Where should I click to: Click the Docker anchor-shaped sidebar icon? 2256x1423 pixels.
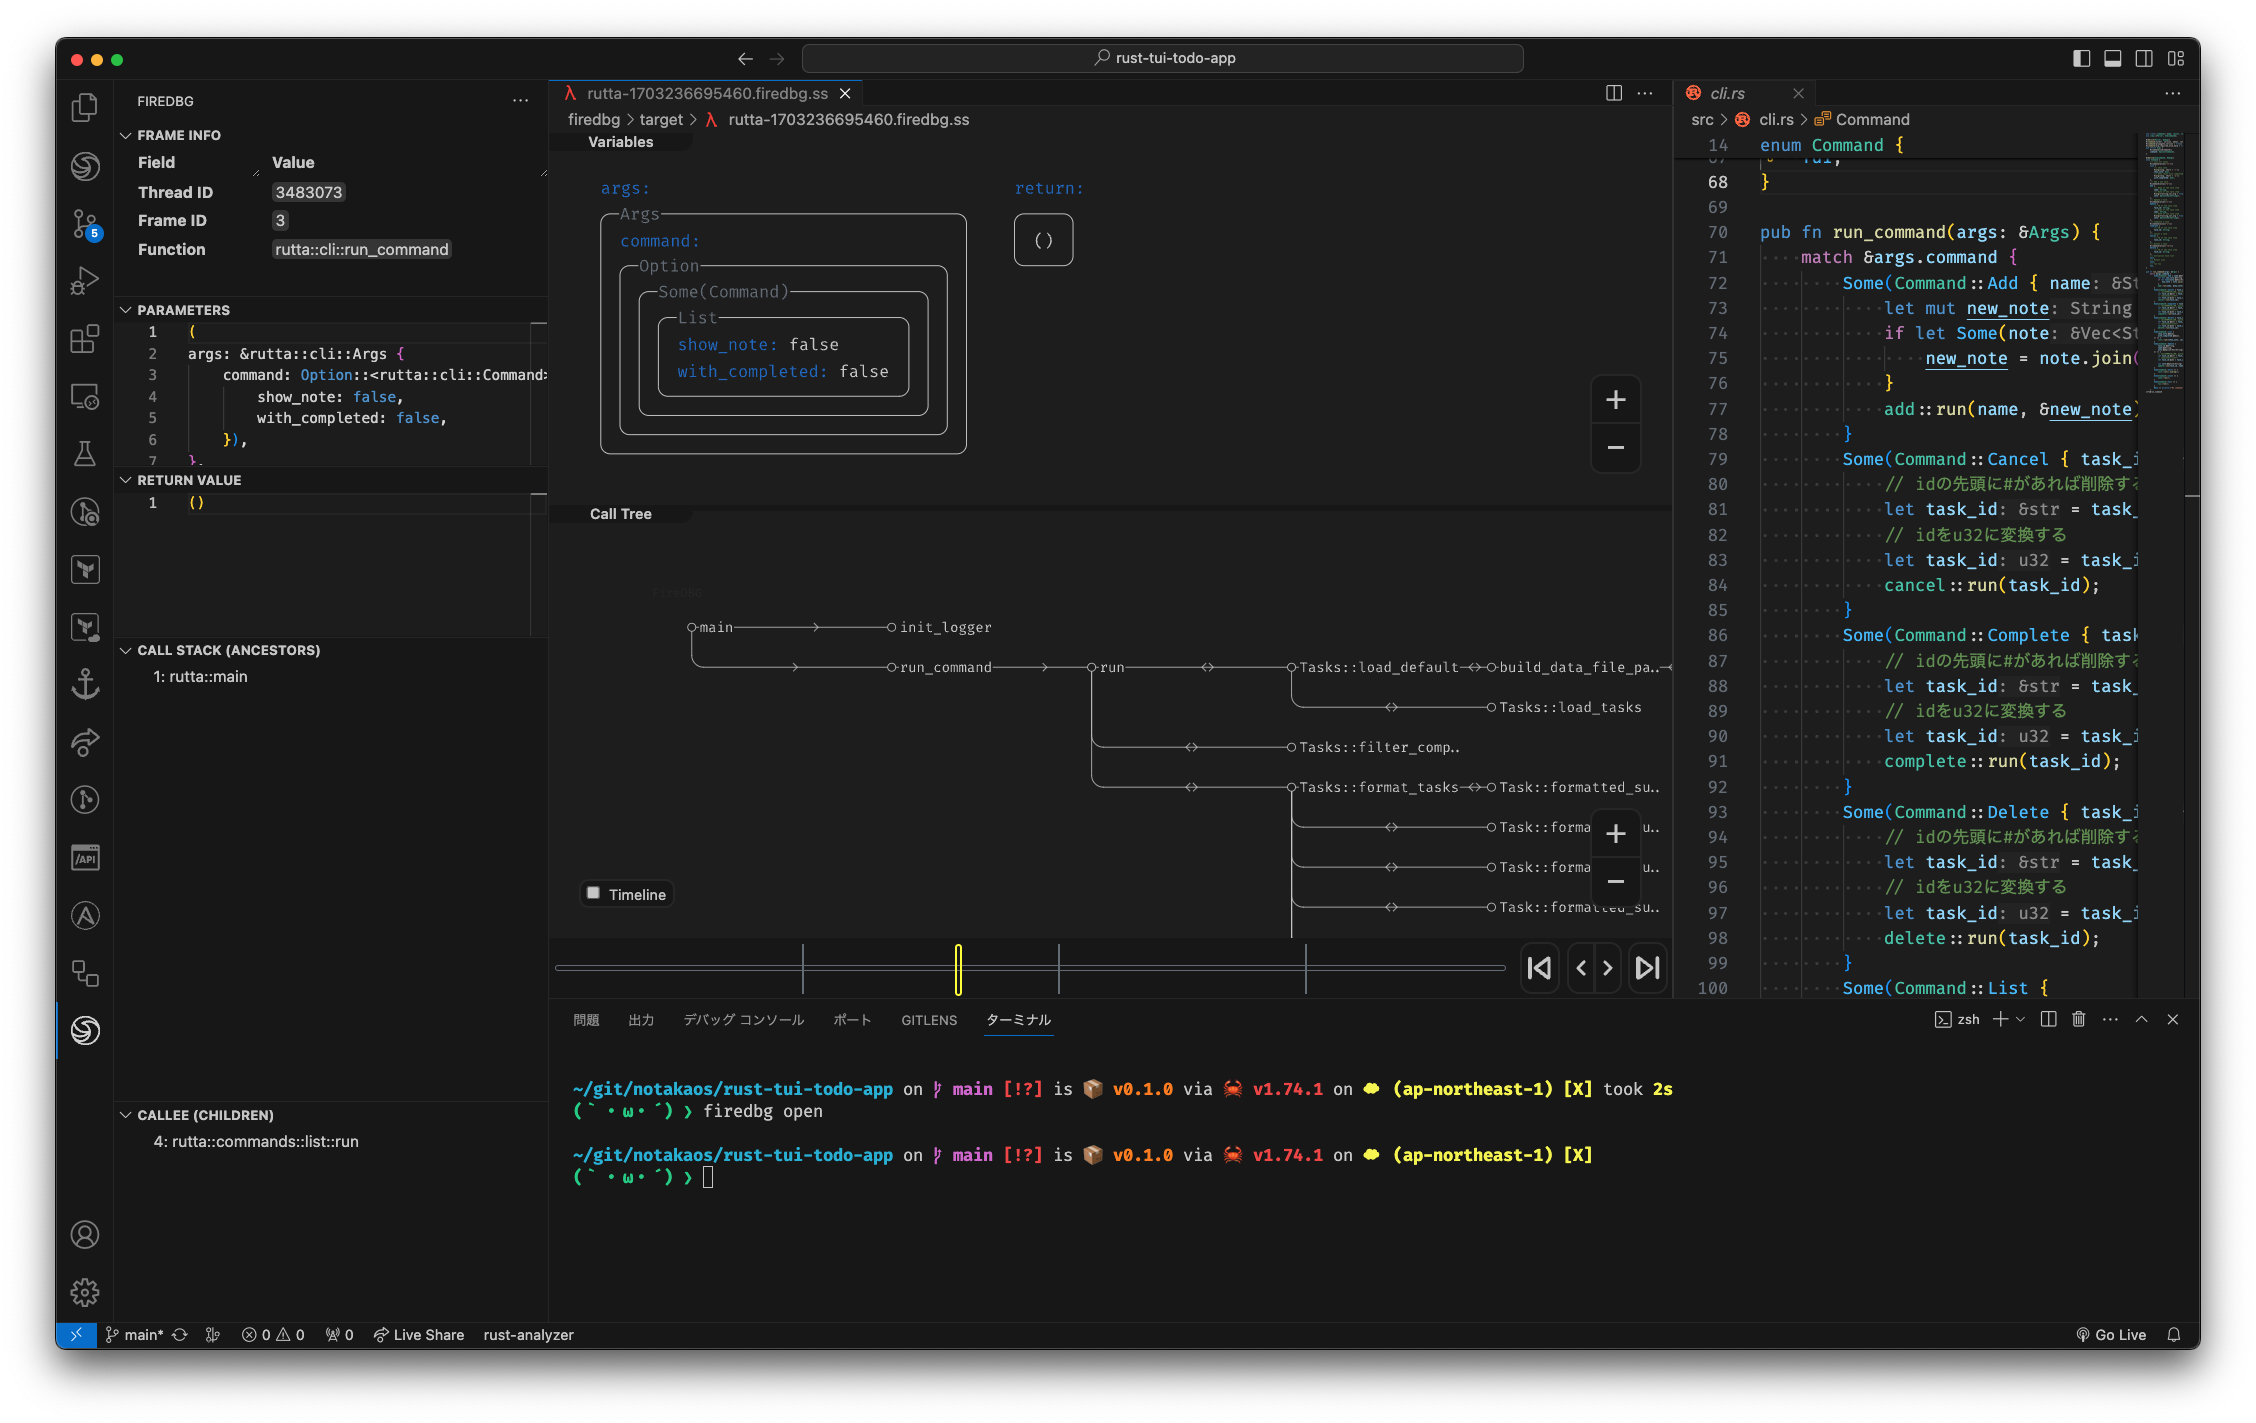click(85, 684)
